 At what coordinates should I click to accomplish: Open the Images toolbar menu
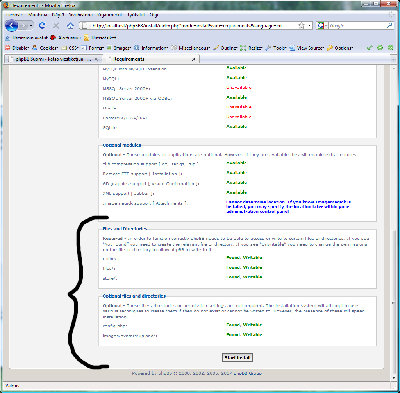(x=119, y=48)
